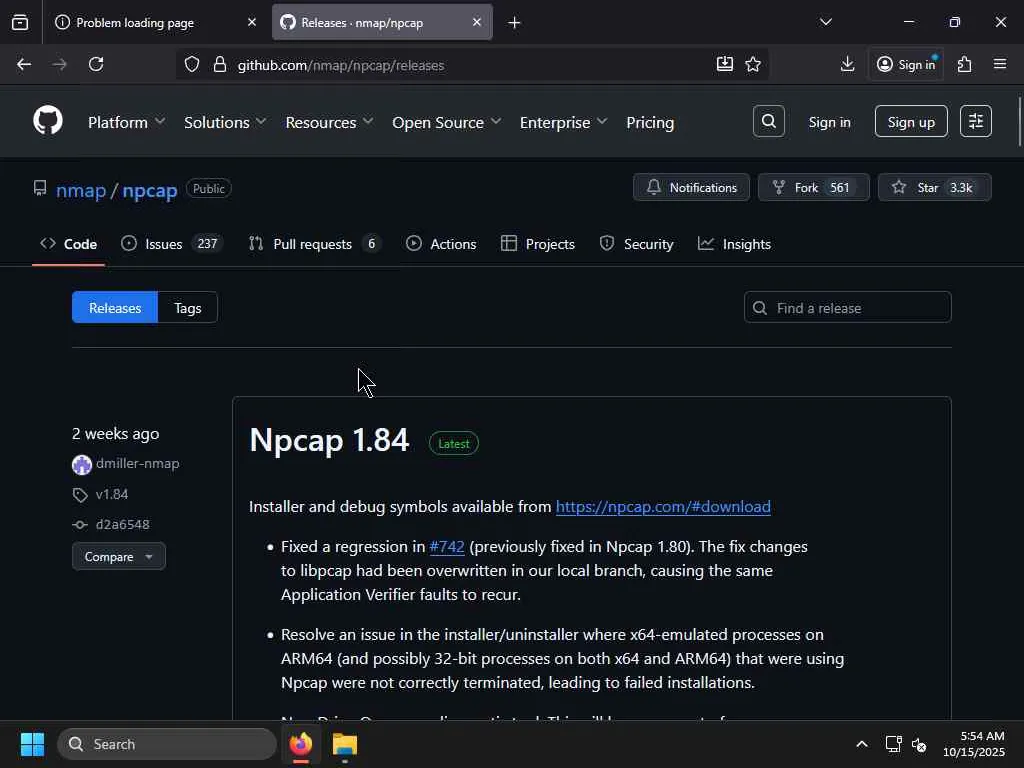Open a new tab with plus icon

tap(514, 23)
